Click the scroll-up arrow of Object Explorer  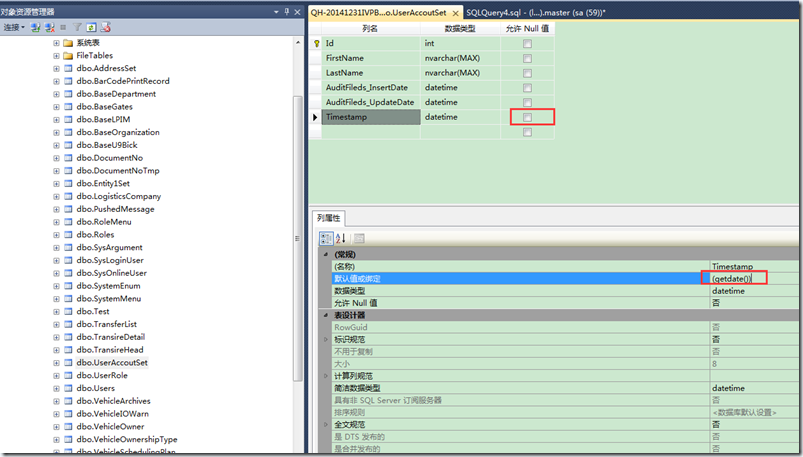(298, 43)
